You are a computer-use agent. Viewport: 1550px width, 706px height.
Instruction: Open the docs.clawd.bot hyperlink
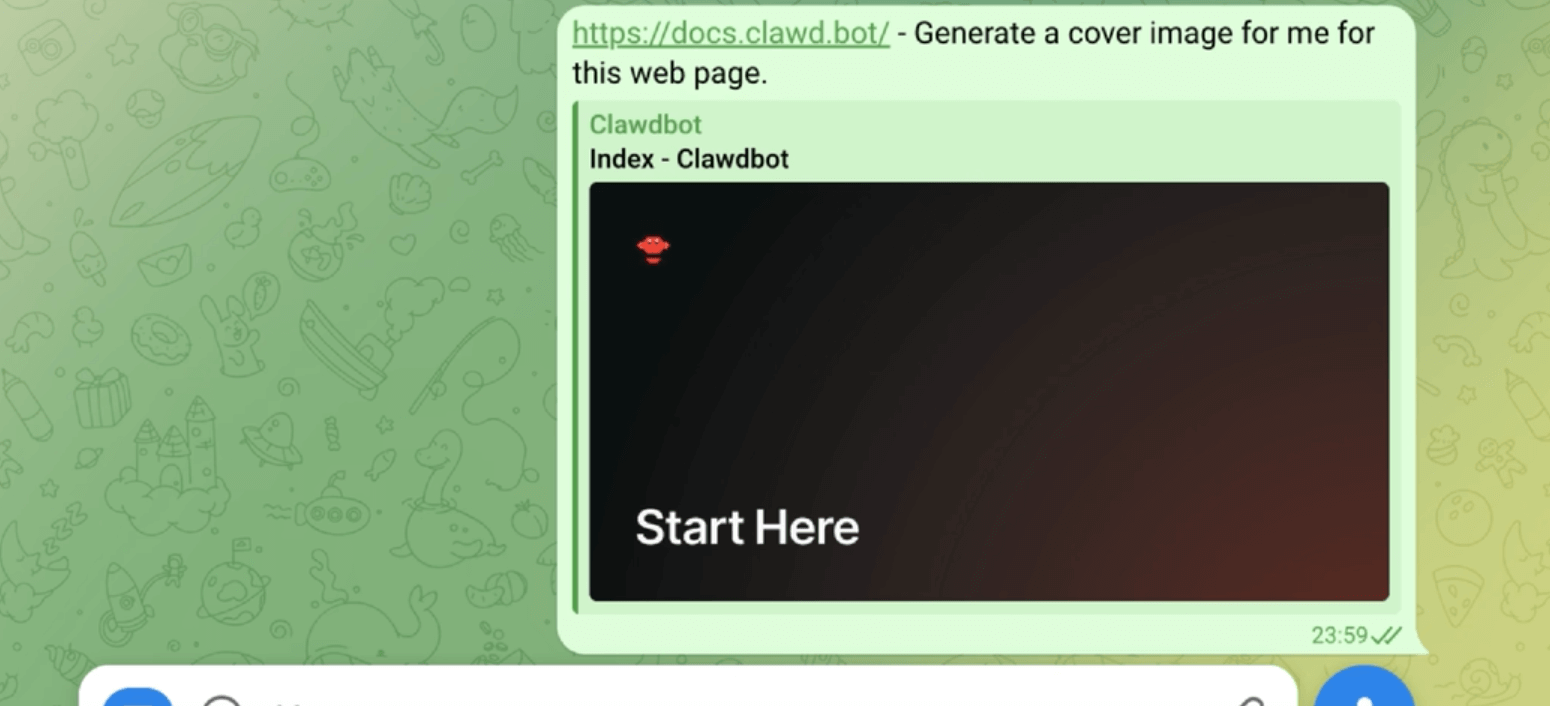[x=730, y=33]
